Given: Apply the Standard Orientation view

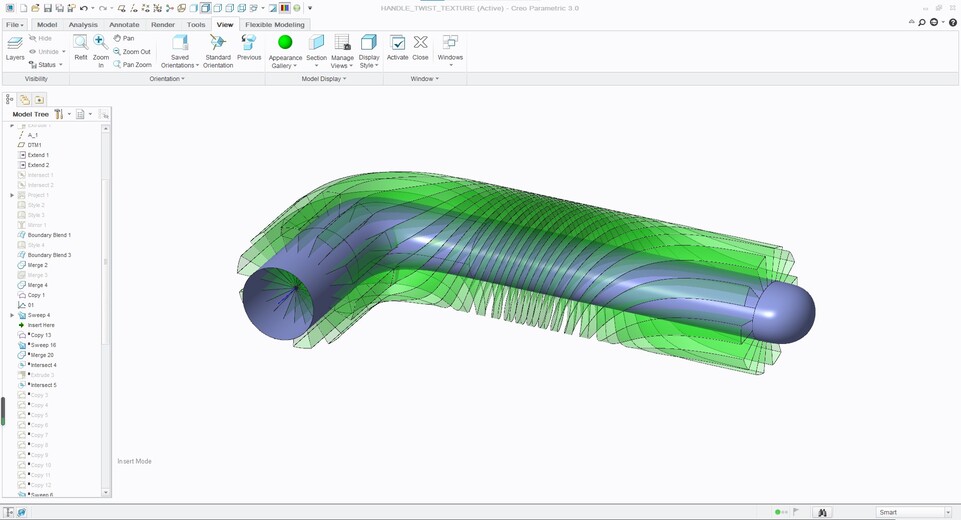Looking at the screenshot, I should pos(218,50).
